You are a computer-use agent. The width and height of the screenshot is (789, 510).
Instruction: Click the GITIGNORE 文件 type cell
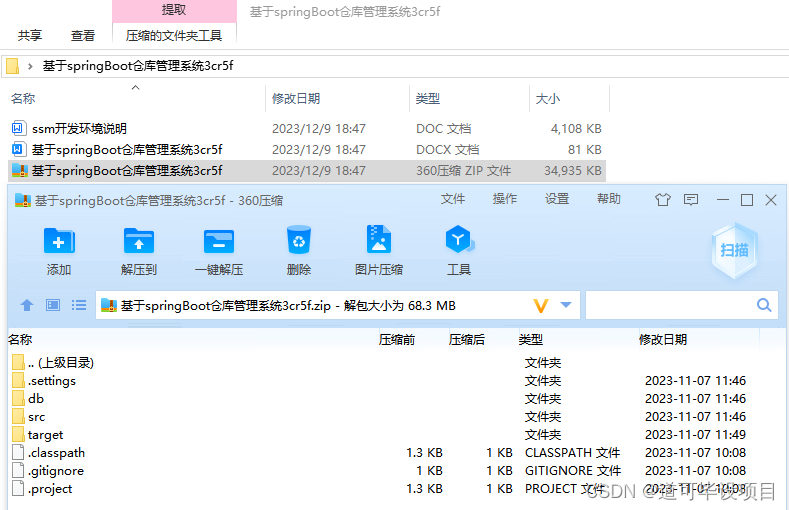click(x=573, y=471)
